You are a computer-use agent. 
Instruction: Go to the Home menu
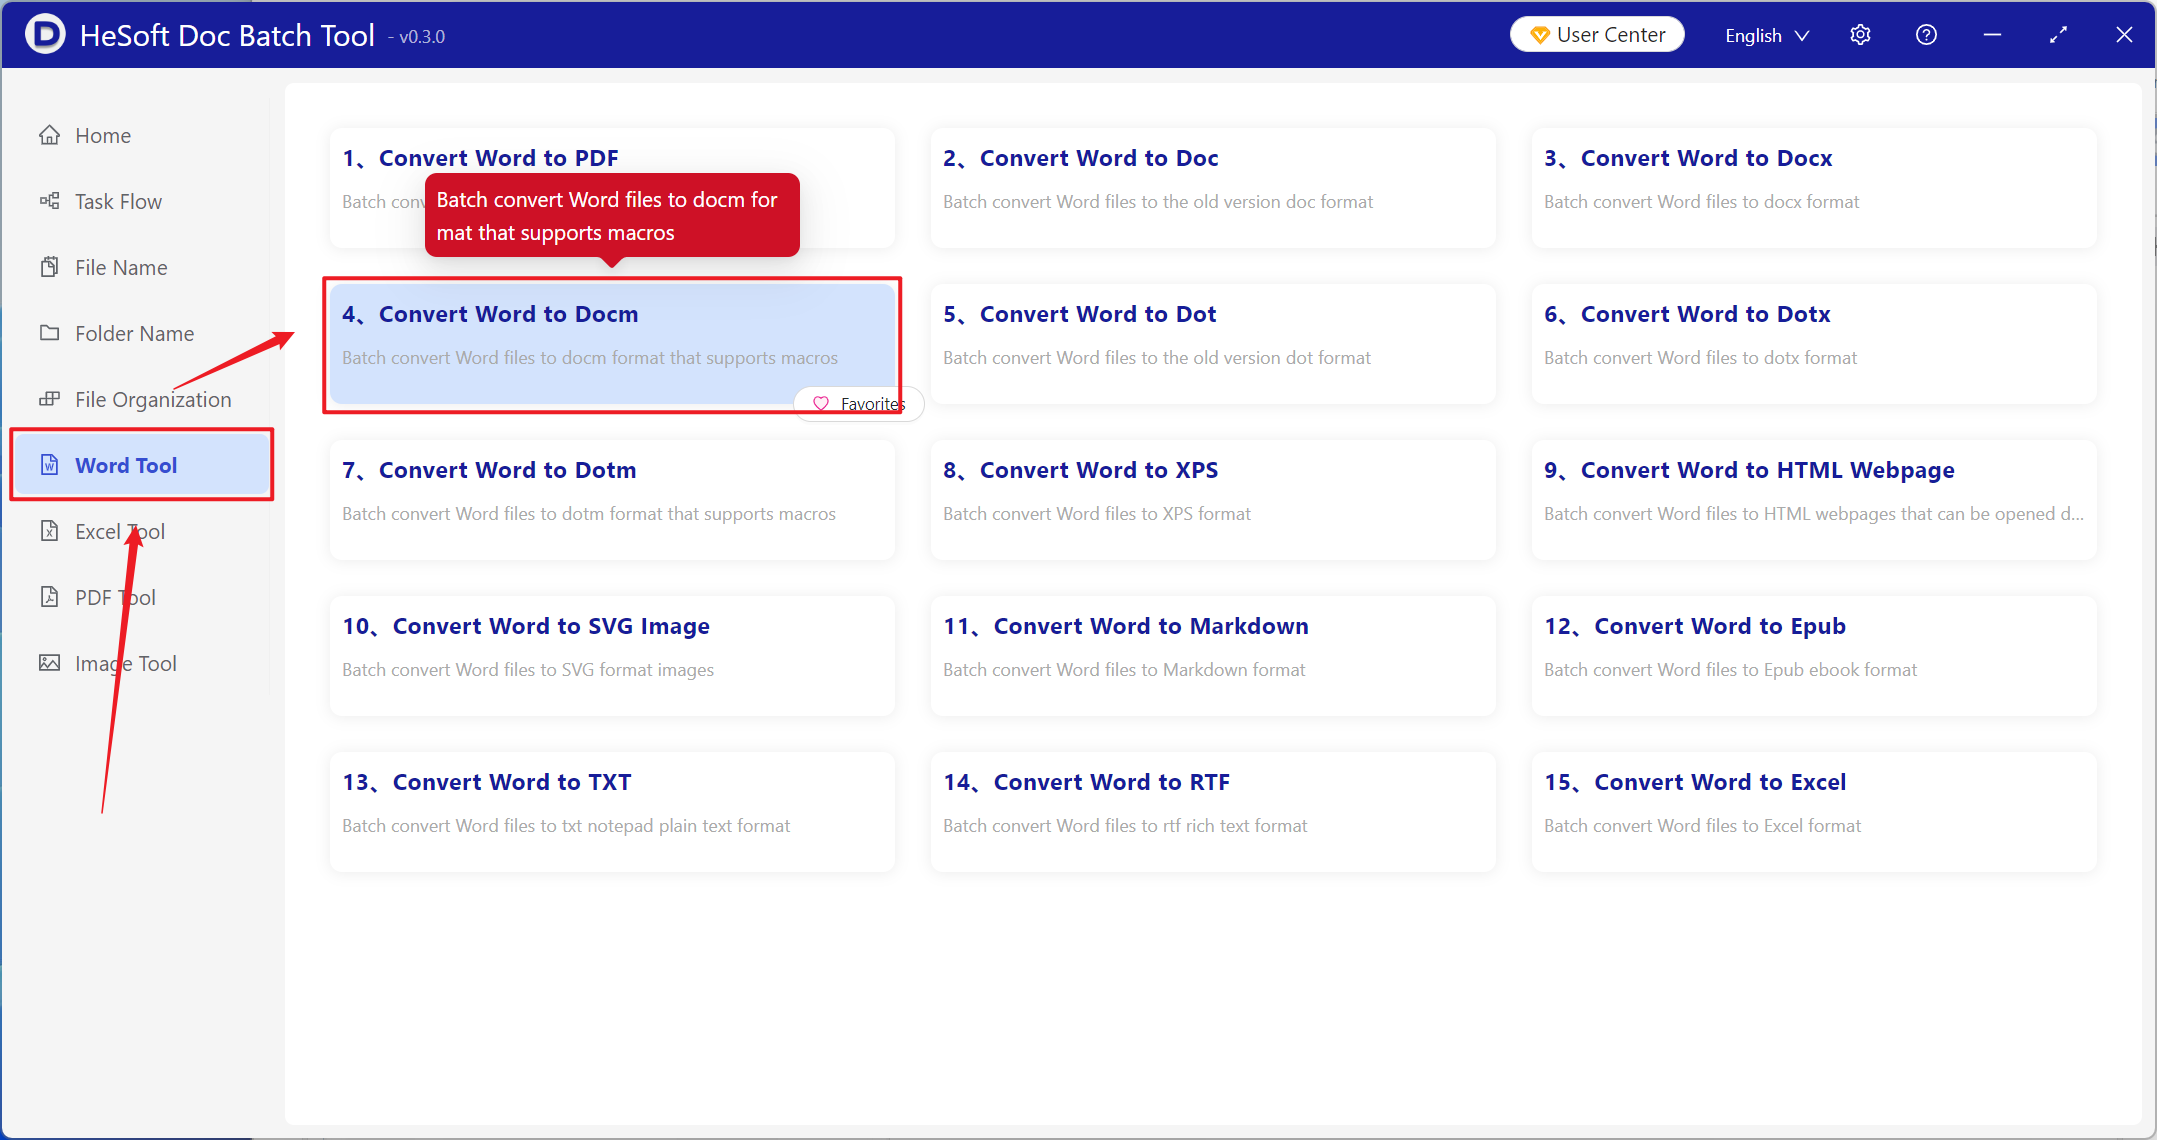click(x=142, y=135)
